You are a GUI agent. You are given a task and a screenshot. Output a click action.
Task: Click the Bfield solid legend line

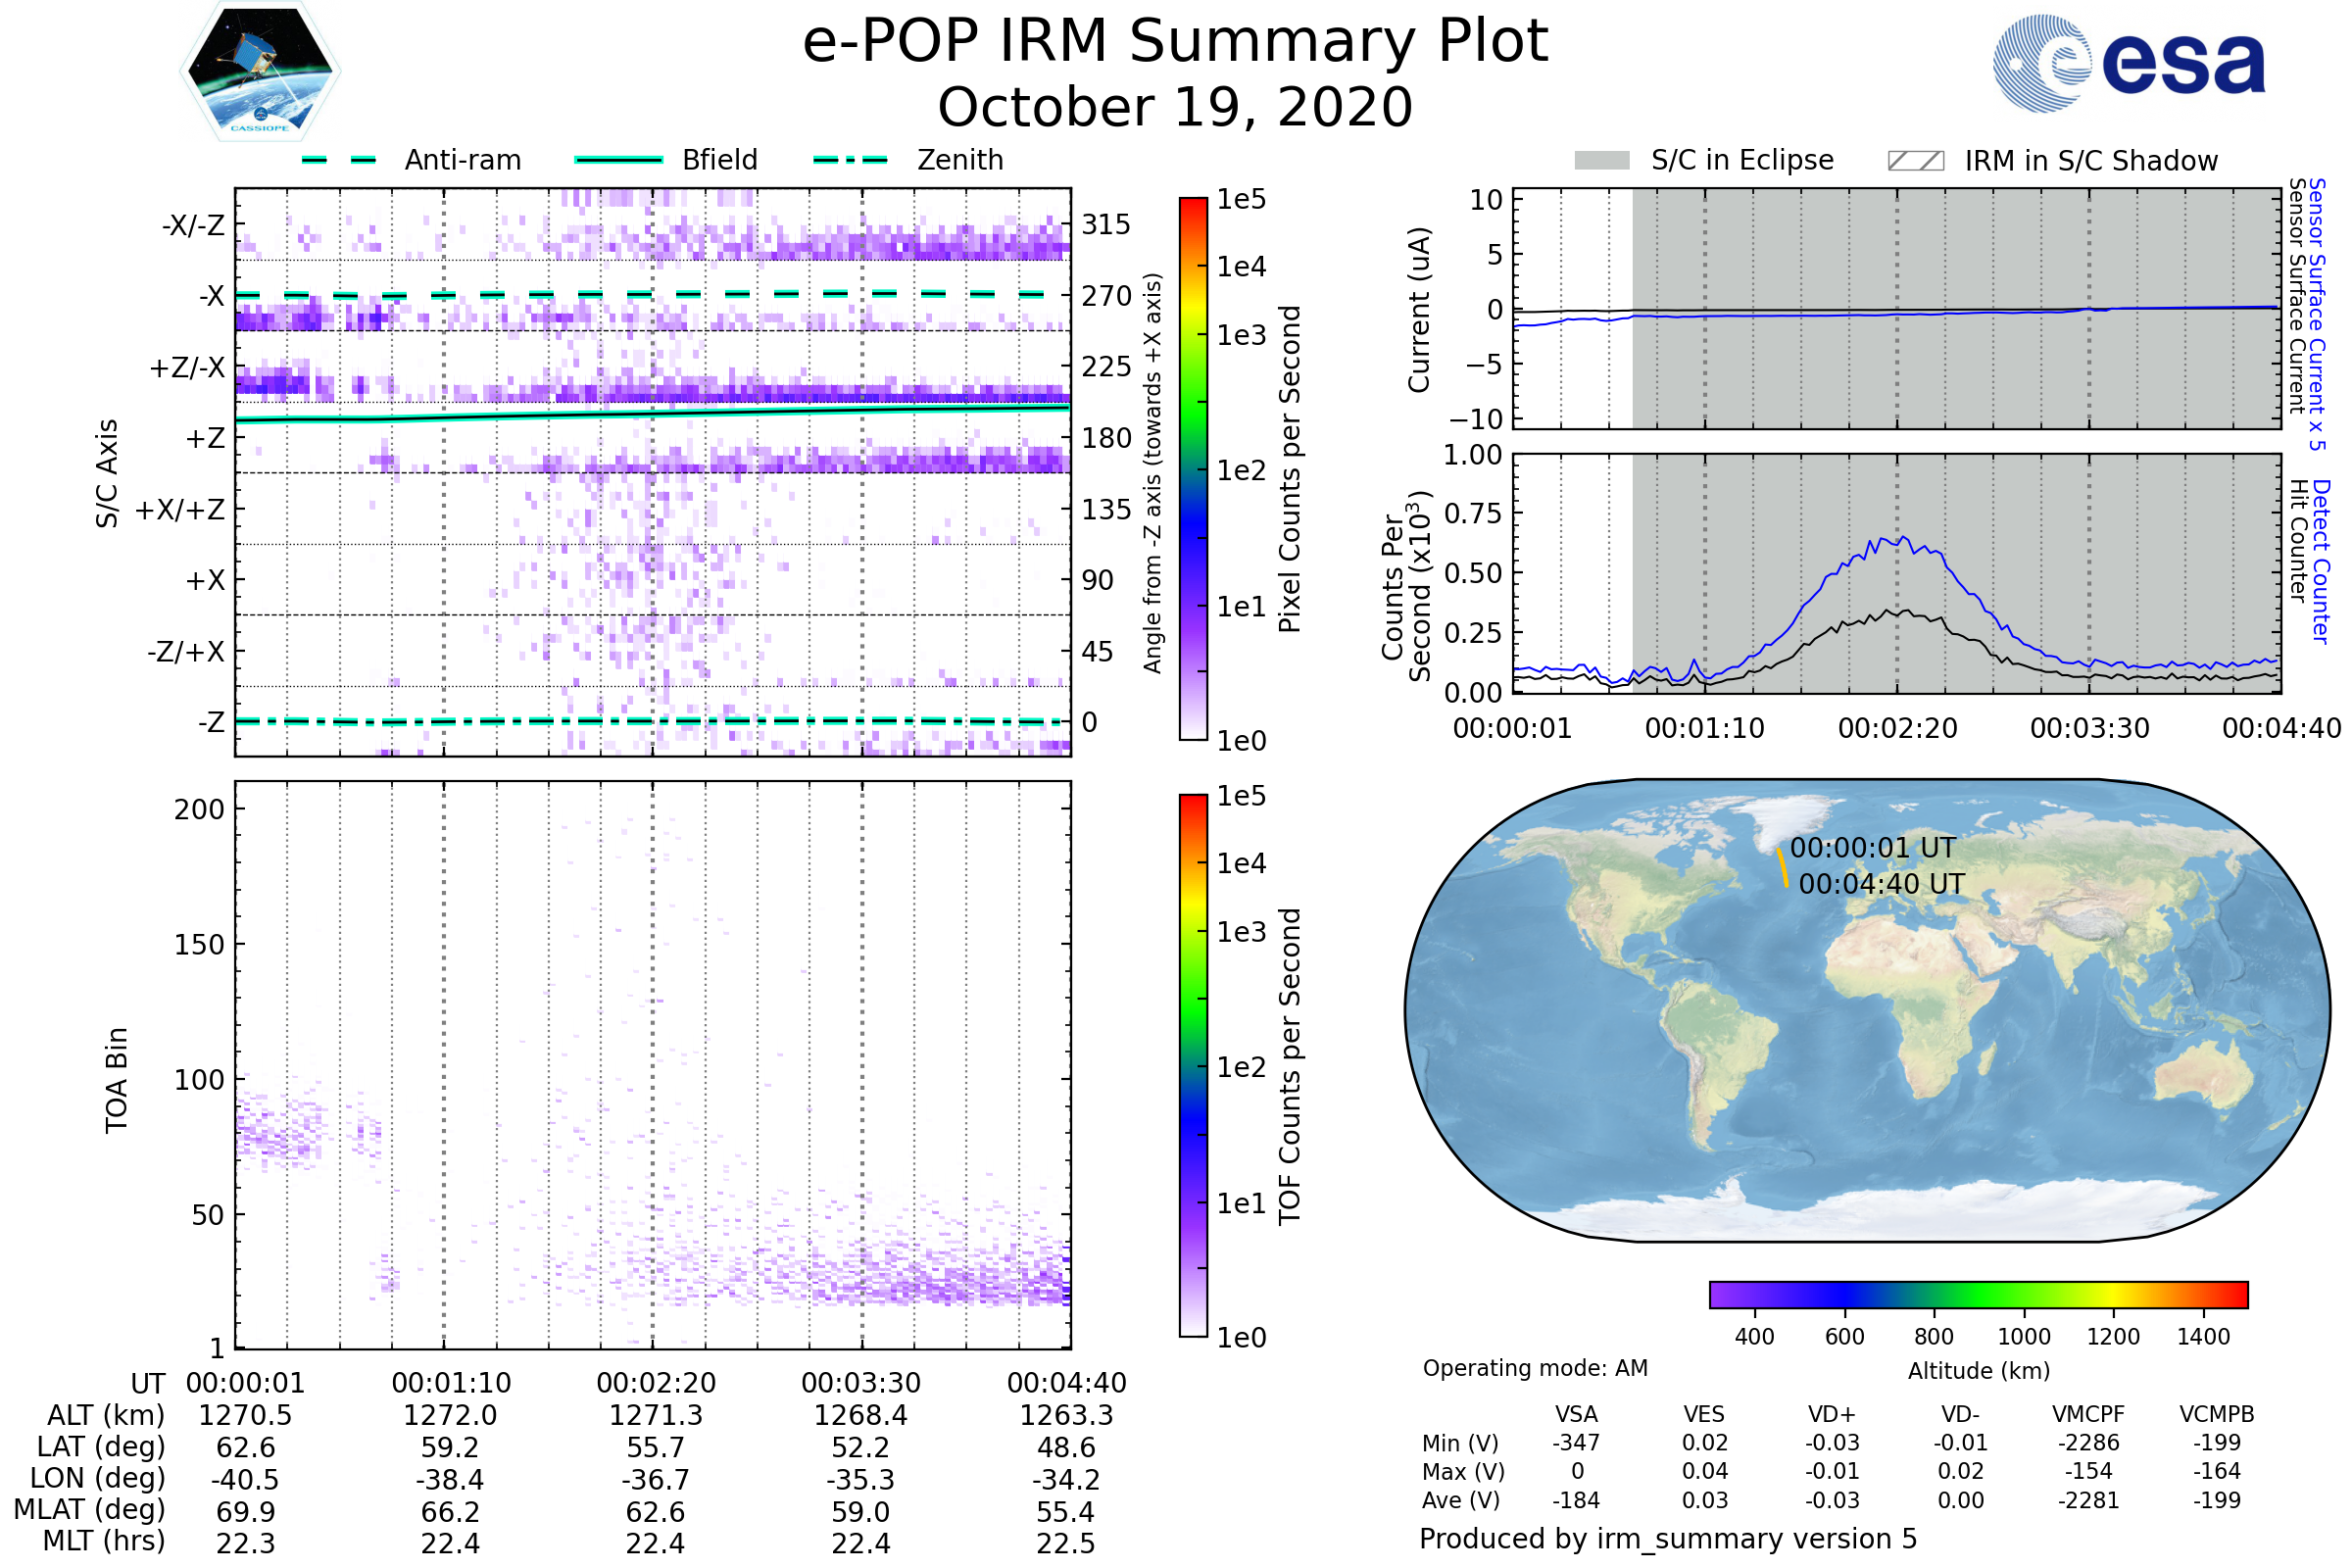(618, 160)
